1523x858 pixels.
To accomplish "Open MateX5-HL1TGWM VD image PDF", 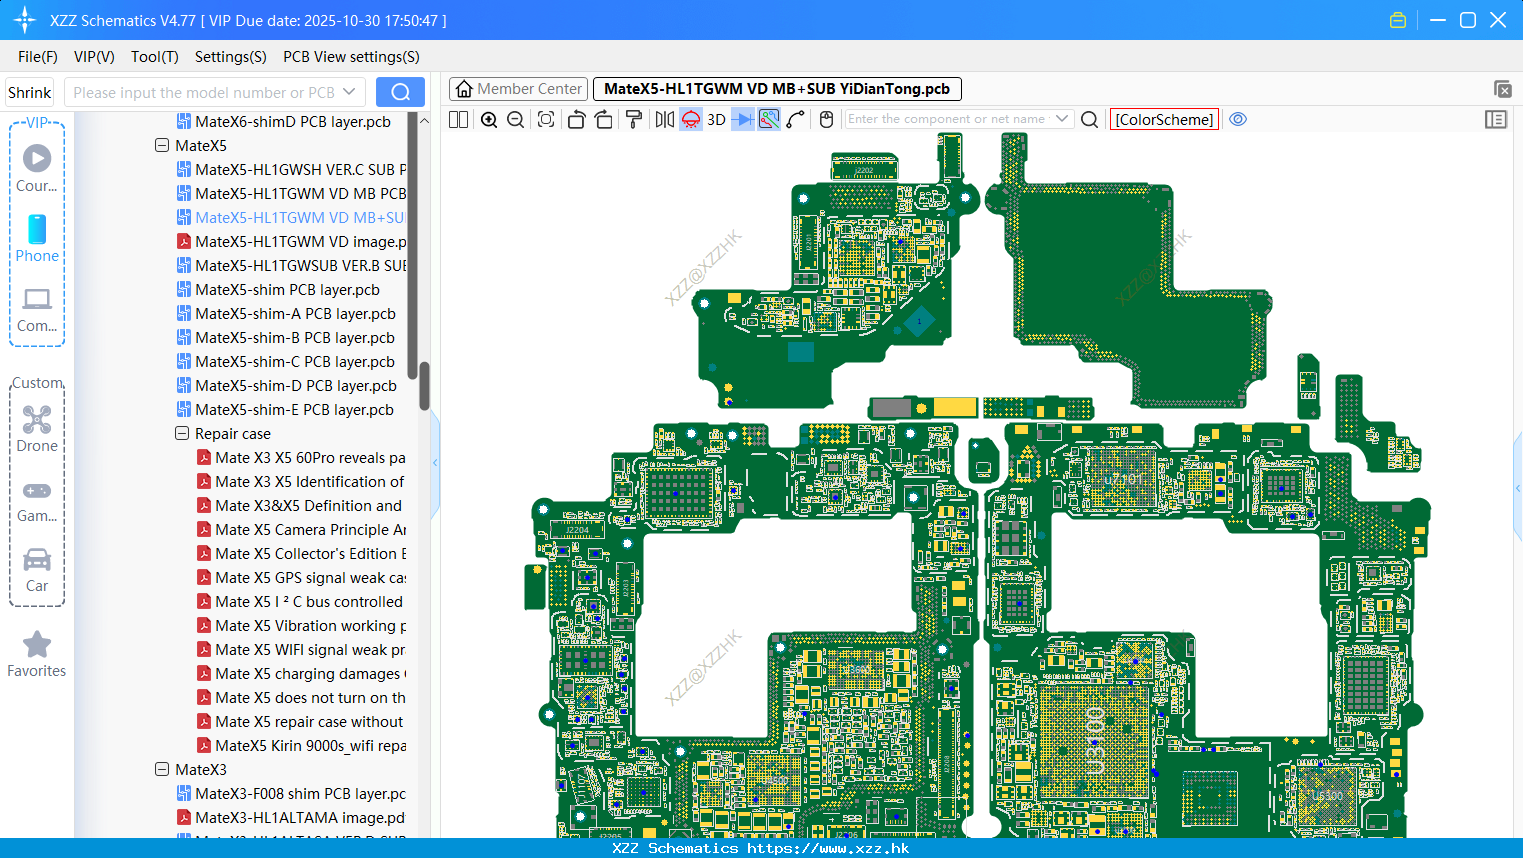I will (291, 241).
